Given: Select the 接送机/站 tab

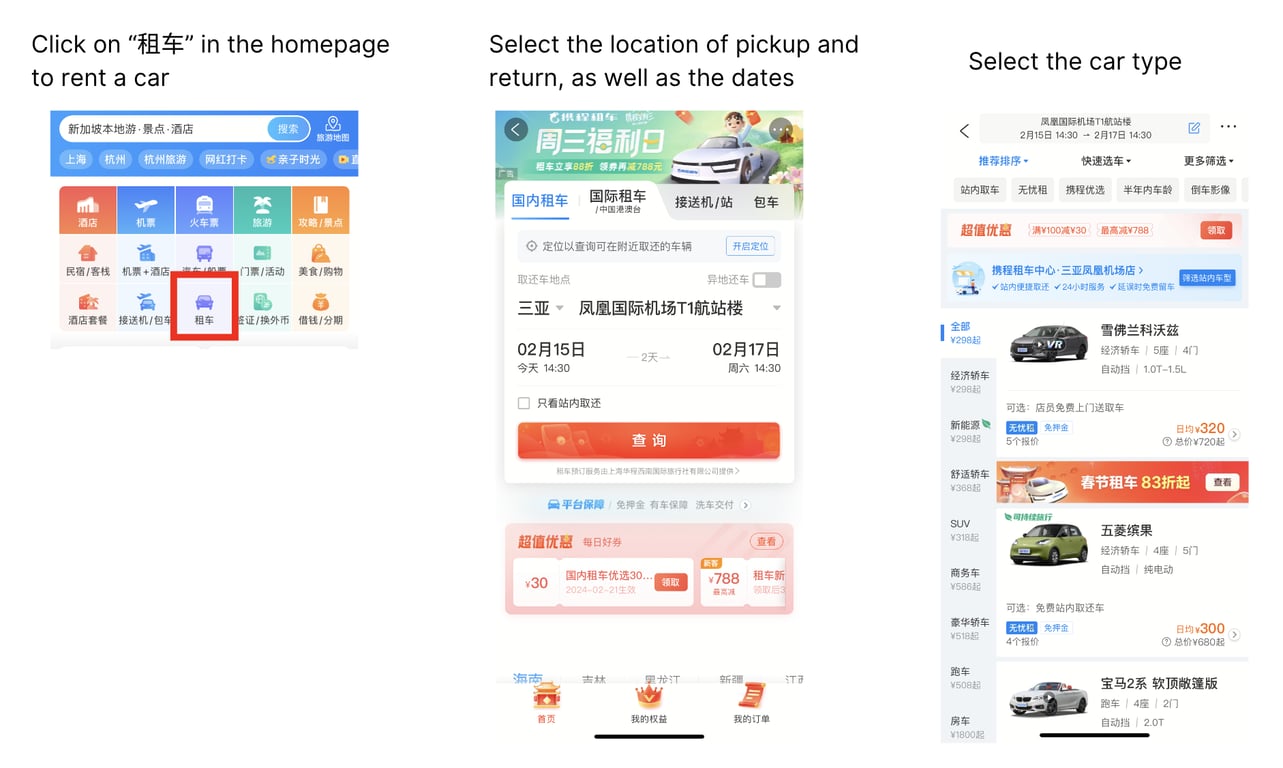Looking at the screenshot, I should point(704,201).
